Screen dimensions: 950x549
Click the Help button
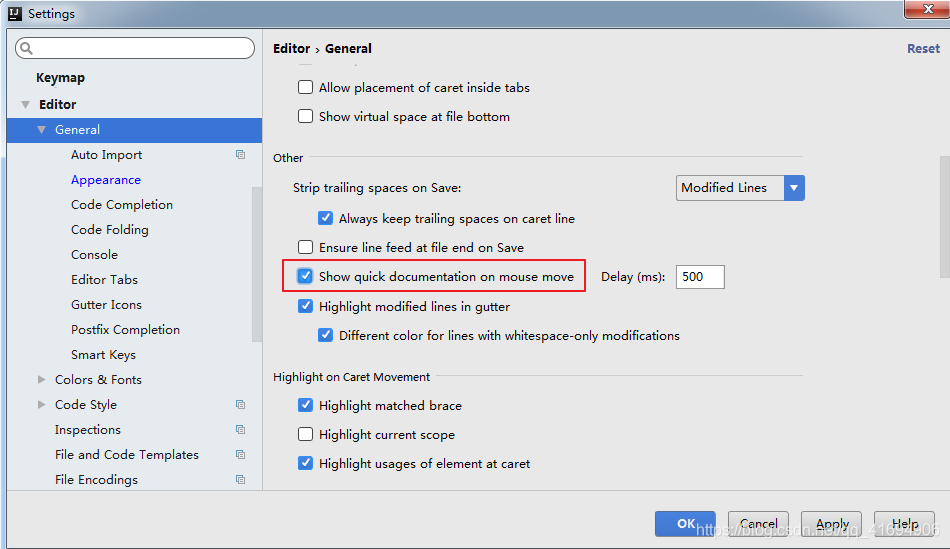point(905,524)
